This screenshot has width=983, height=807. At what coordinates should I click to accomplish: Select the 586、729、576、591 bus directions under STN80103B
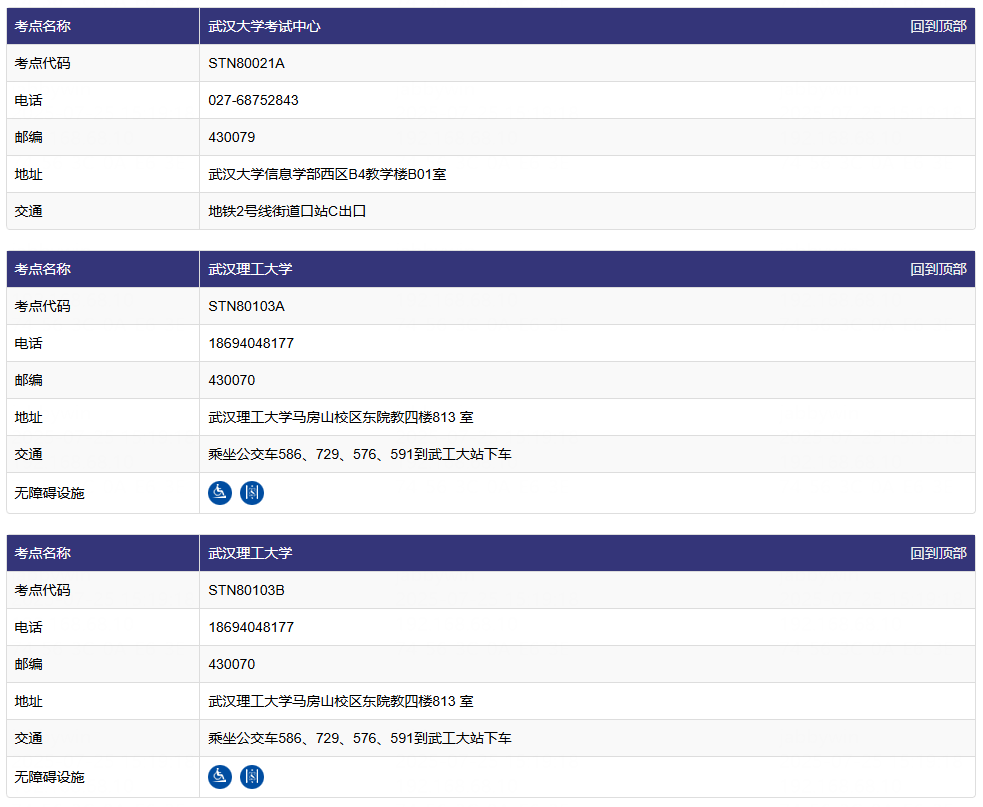pyautogui.click(x=360, y=739)
